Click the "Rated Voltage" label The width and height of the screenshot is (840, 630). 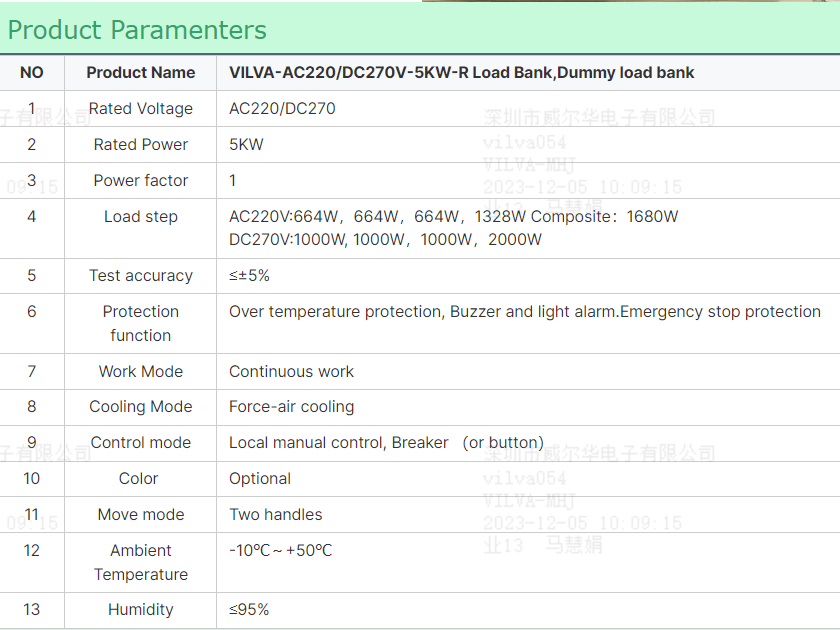click(x=141, y=108)
